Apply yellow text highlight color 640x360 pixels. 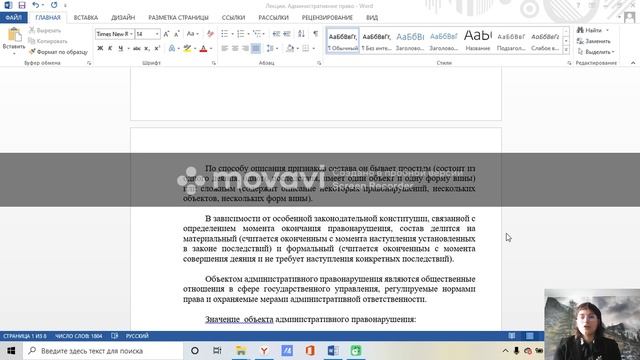tap(187, 49)
